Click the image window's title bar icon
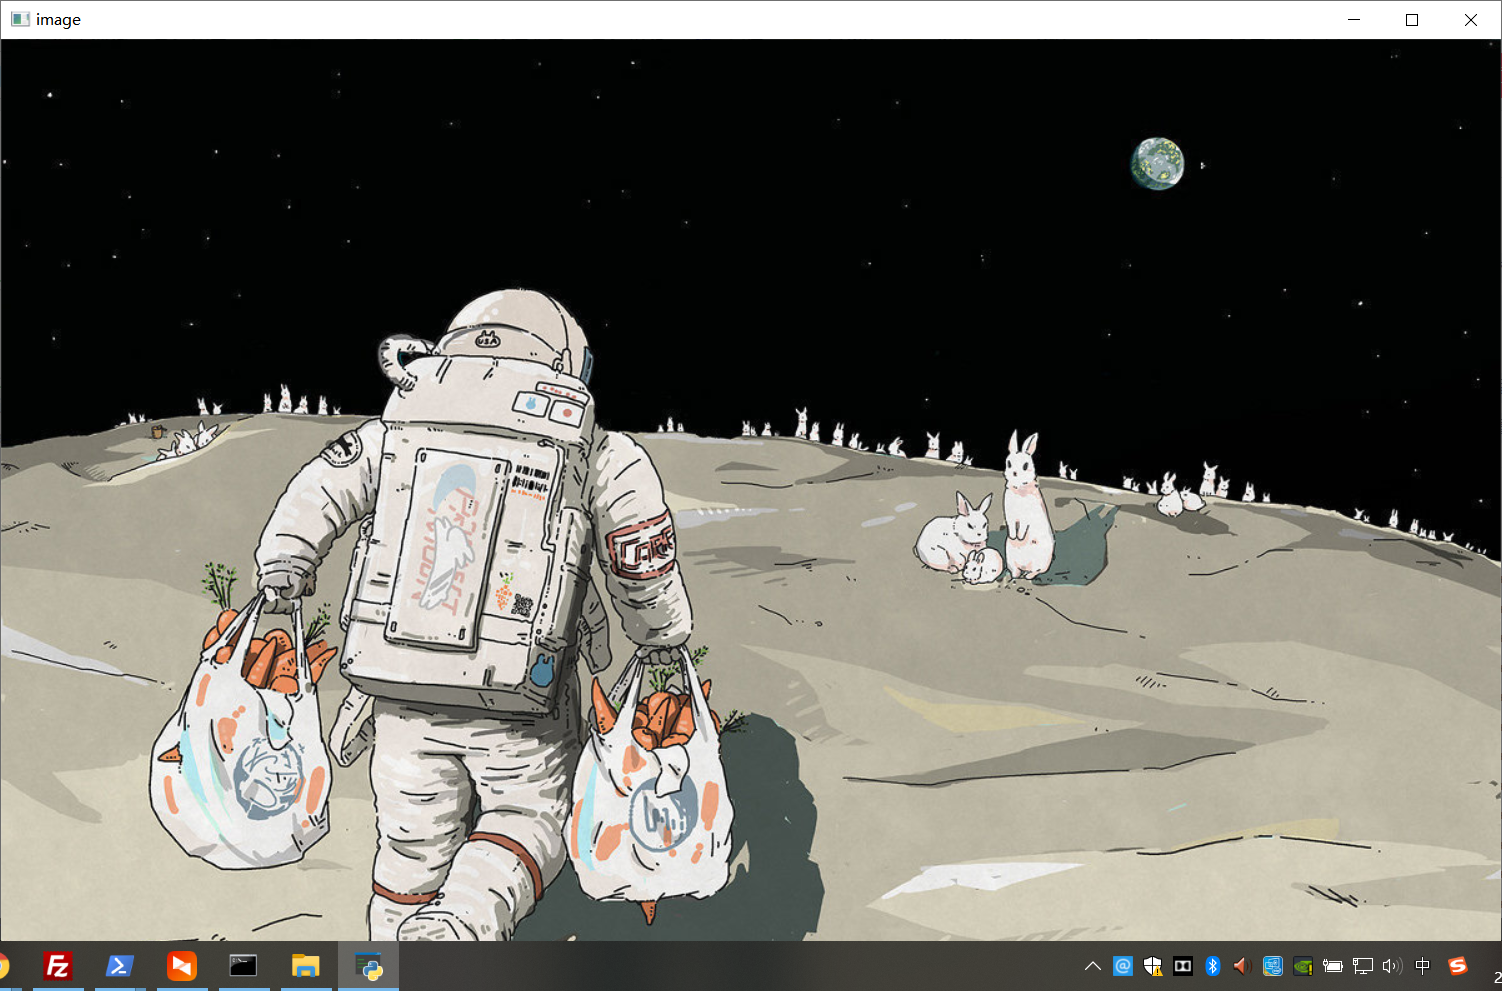The height and width of the screenshot is (991, 1502). (x=20, y=19)
